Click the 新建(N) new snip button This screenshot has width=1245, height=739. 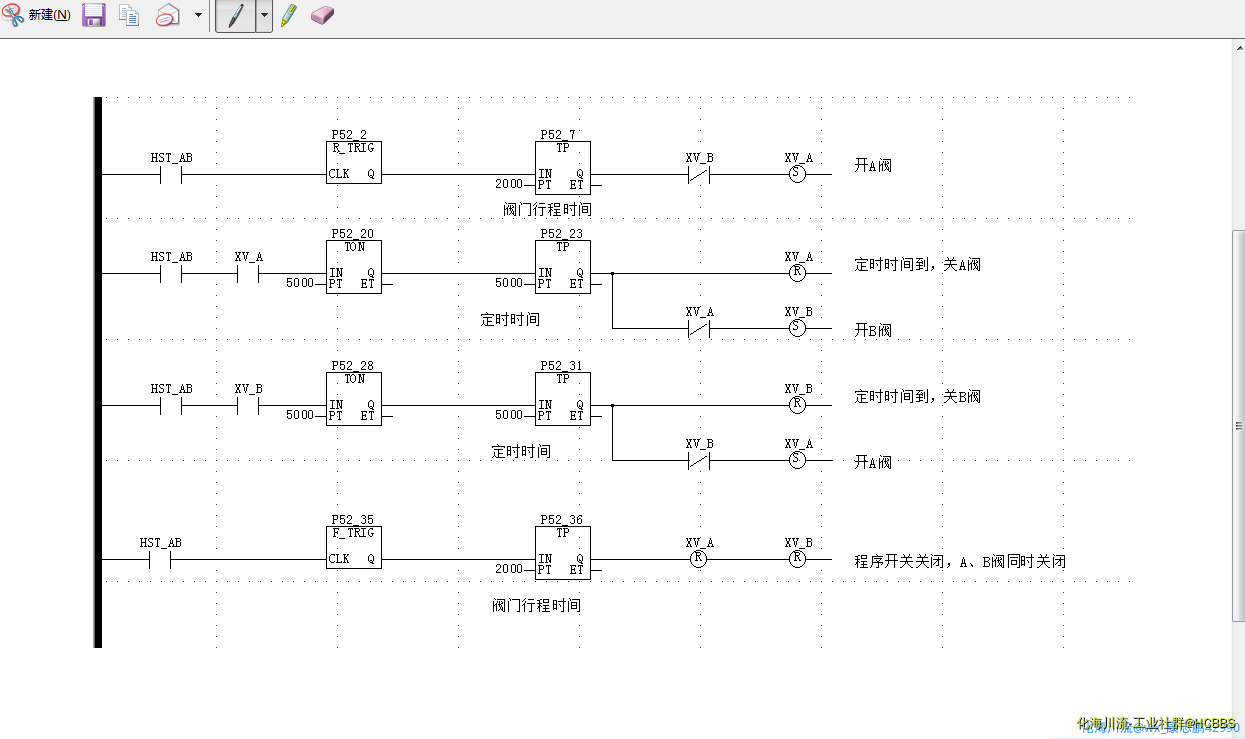pyautogui.click(x=37, y=15)
